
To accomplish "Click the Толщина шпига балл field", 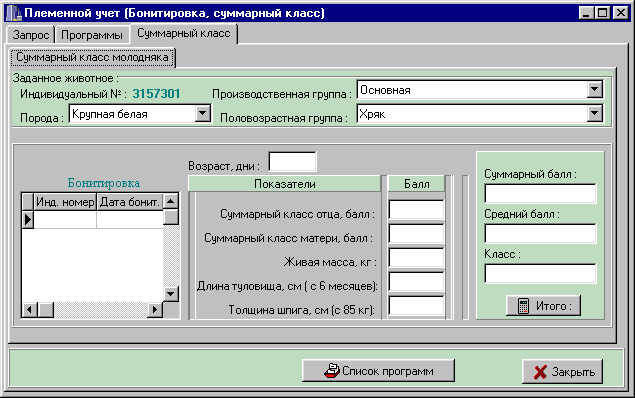I will point(416,306).
